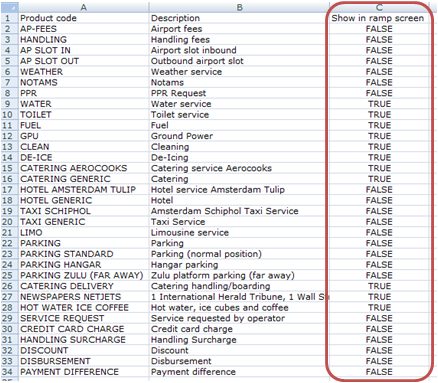Select cell CREDIT CARD CHARGE

(x=84, y=329)
